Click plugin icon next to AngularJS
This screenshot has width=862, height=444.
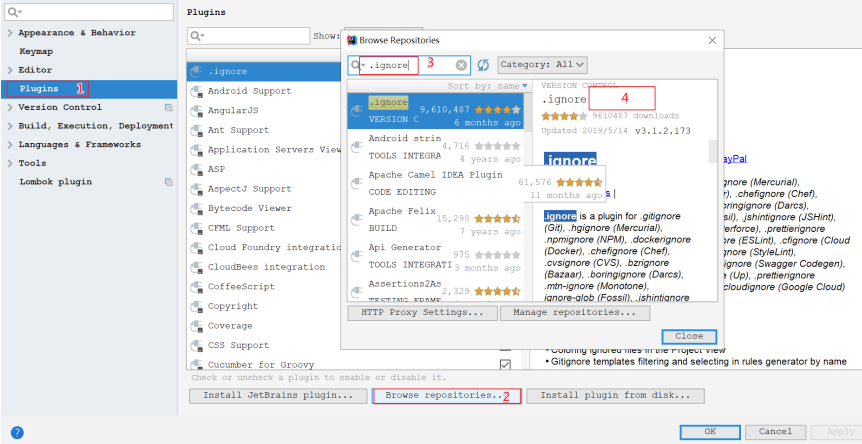(196, 111)
